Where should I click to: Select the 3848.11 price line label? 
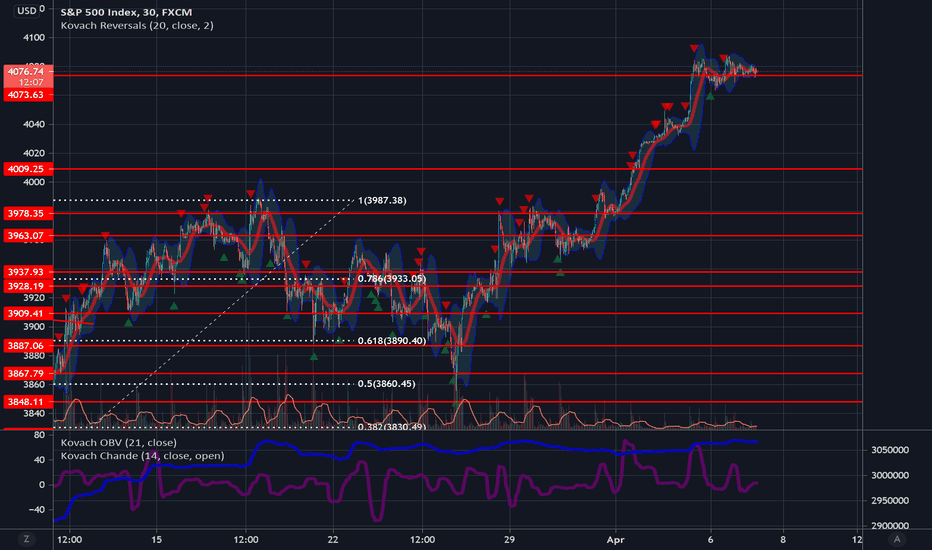(28, 402)
